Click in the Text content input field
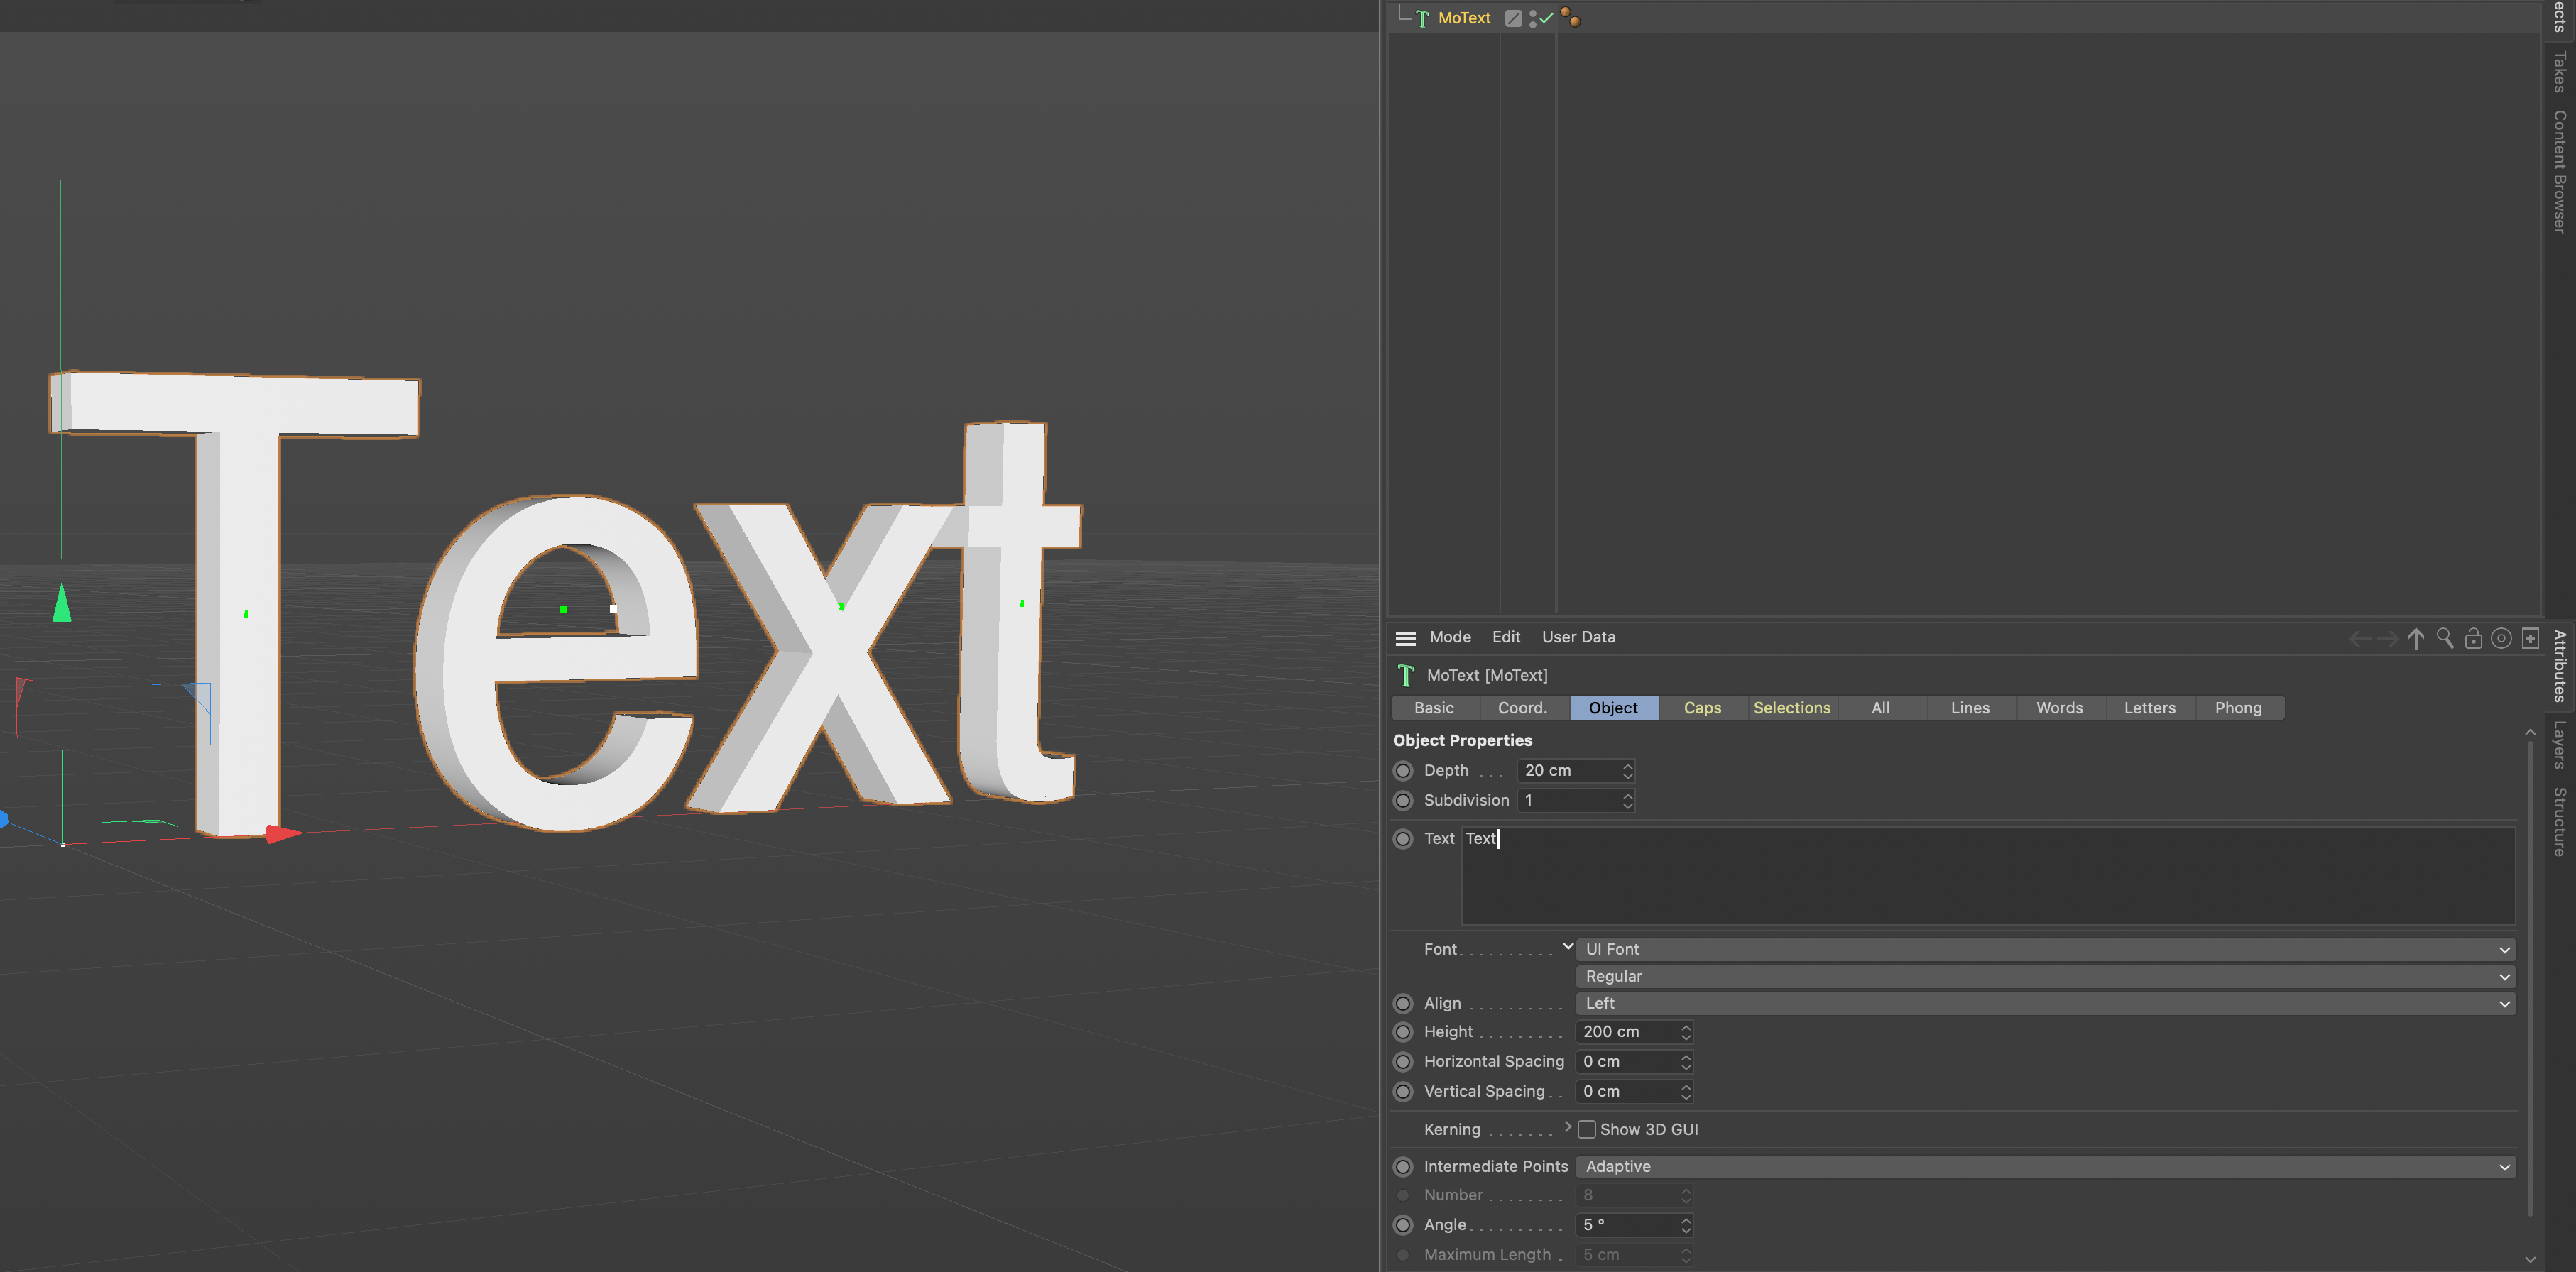 point(1987,875)
